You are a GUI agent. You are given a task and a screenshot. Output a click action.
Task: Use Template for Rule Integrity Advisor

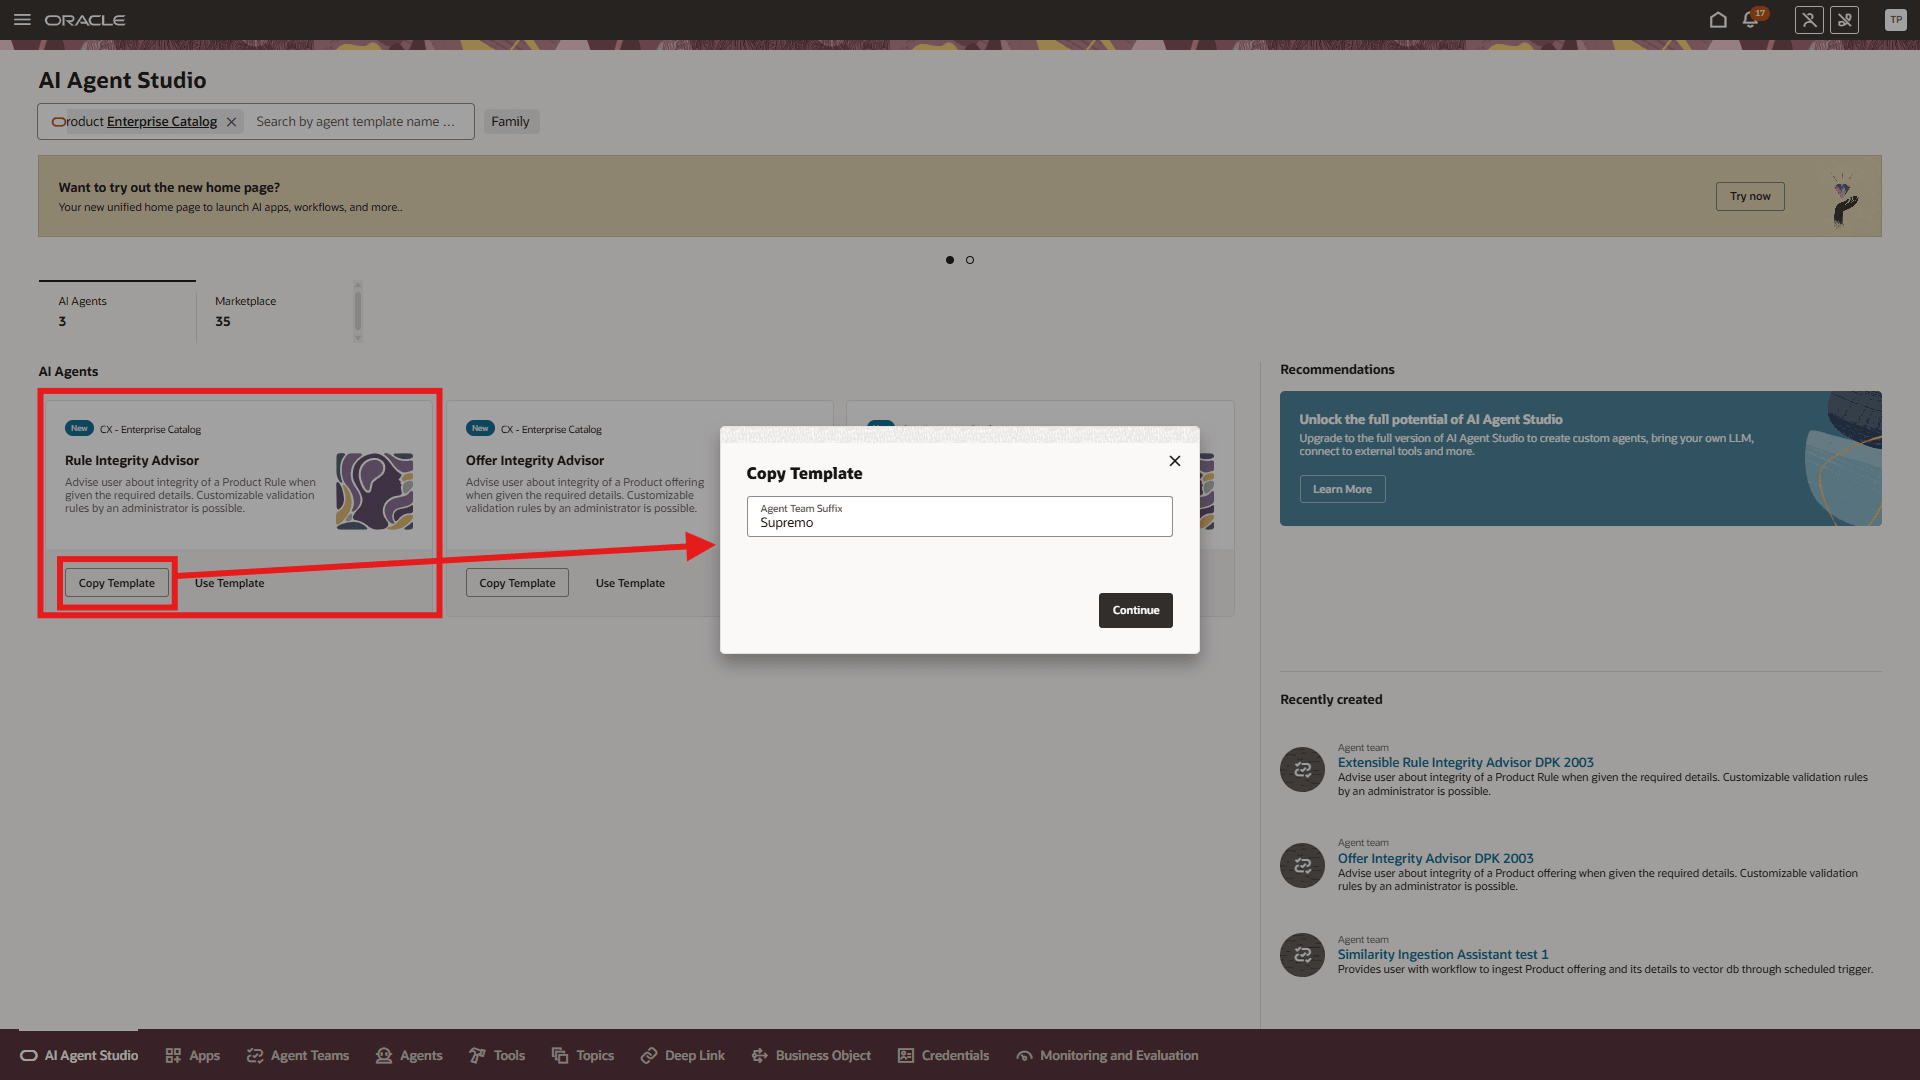[230, 583]
